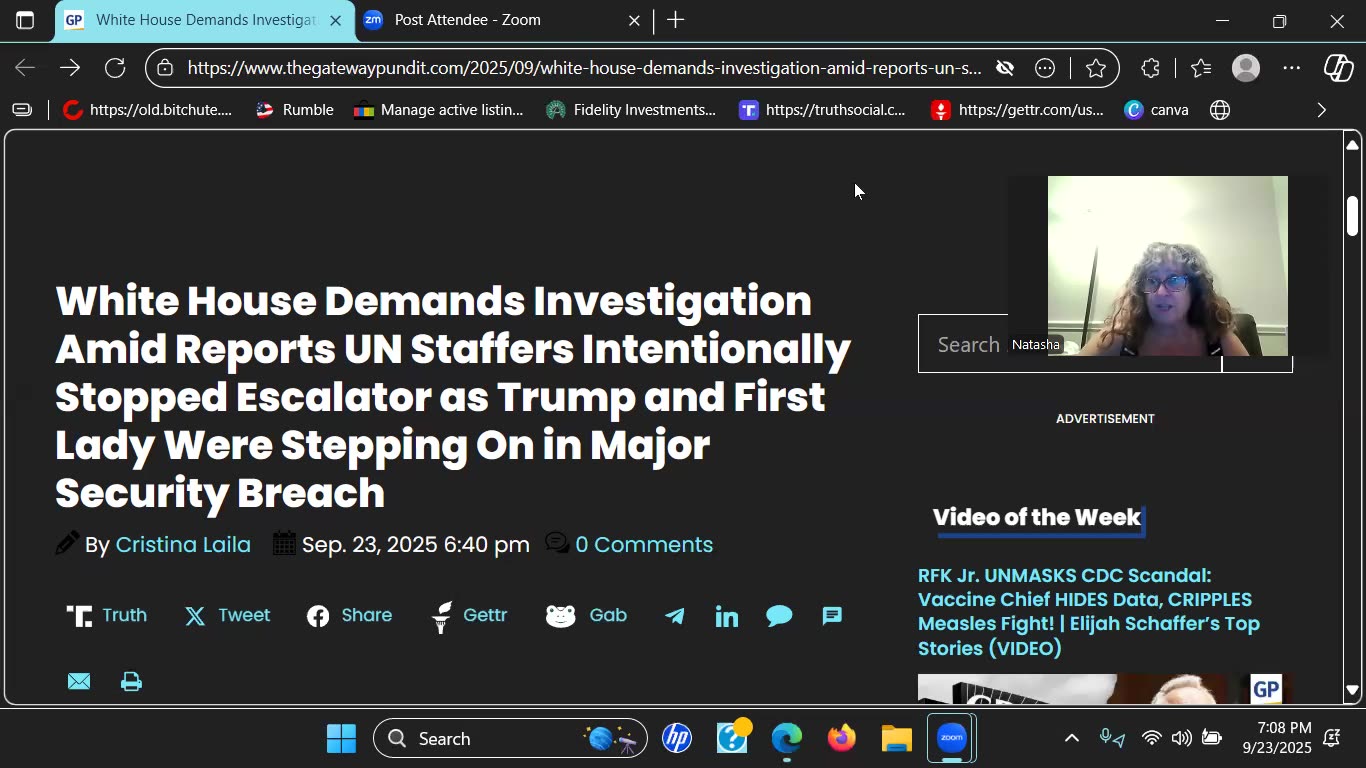Share article via Telegram icon
Viewport: 1366px width, 768px height.
(x=675, y=616)
